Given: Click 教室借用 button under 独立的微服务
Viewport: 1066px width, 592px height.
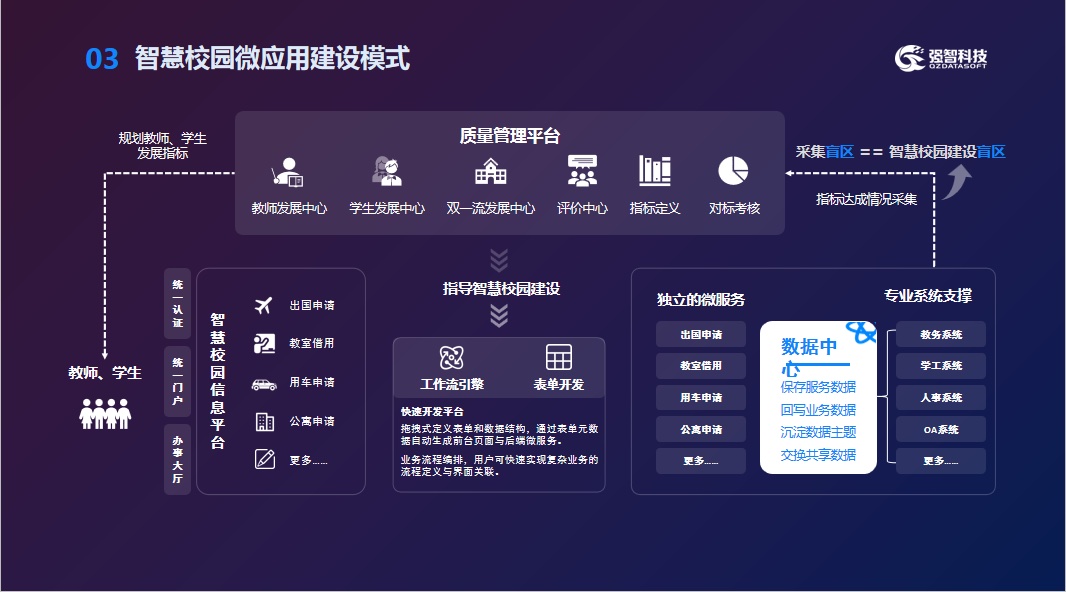Looking at the screenshot, I should [x=700, y=366].
